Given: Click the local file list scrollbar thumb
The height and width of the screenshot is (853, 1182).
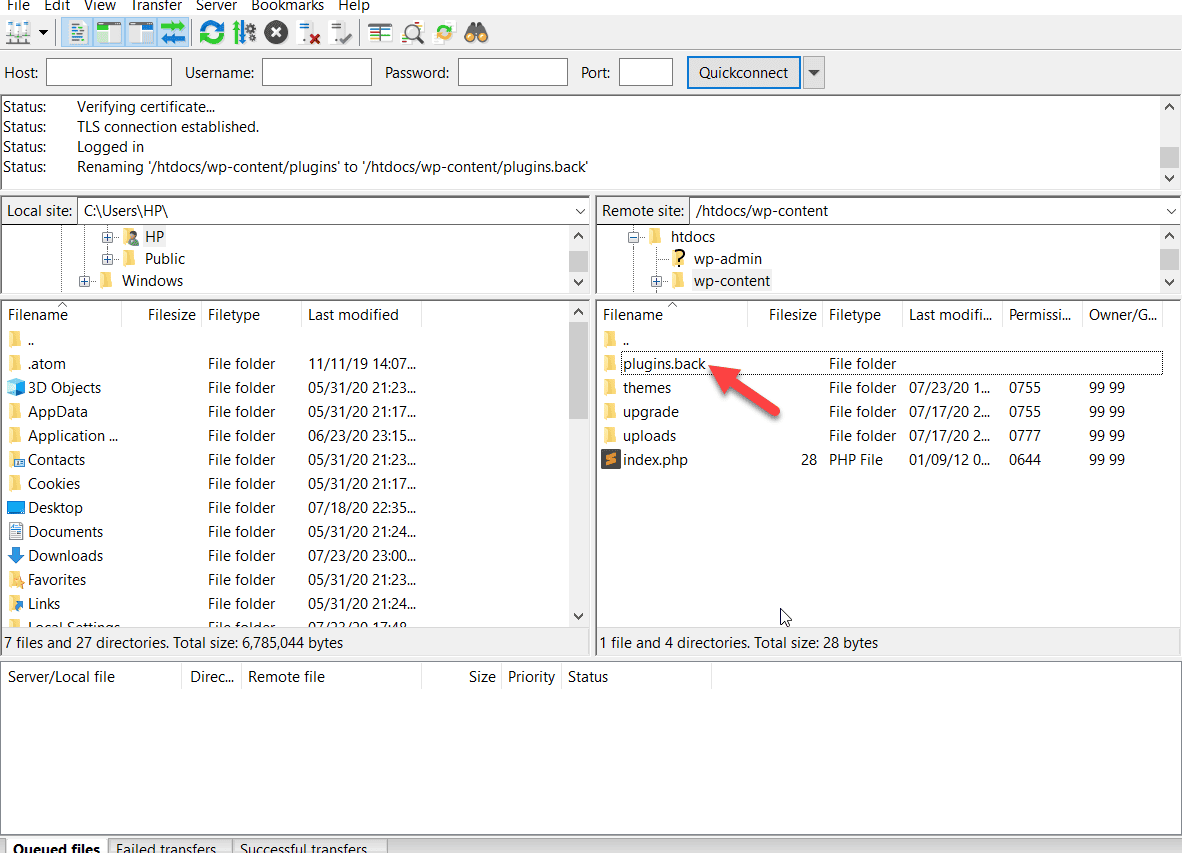Looking at the screenshot, I should (578, 371).
